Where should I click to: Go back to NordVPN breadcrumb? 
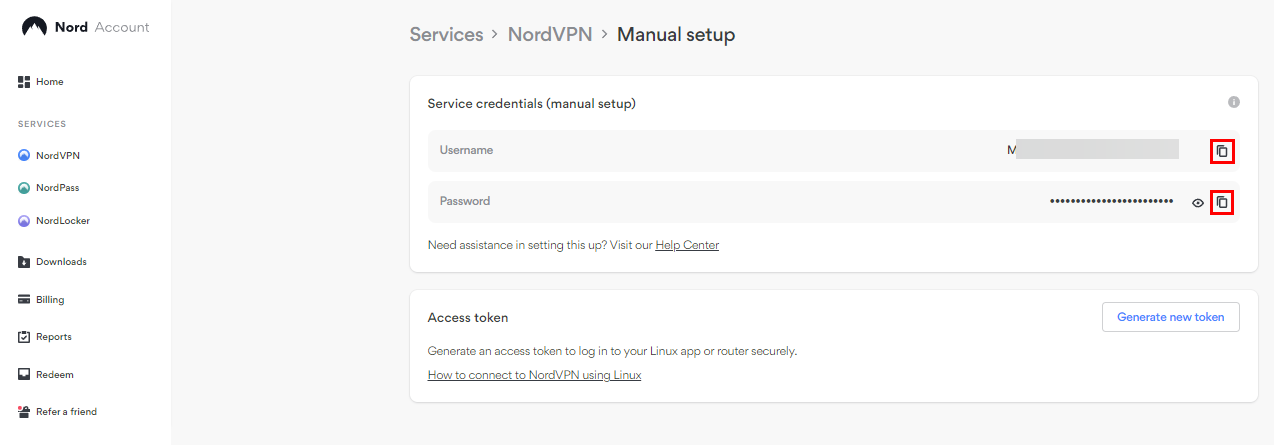pyautogui.click(x=550, y=35)
